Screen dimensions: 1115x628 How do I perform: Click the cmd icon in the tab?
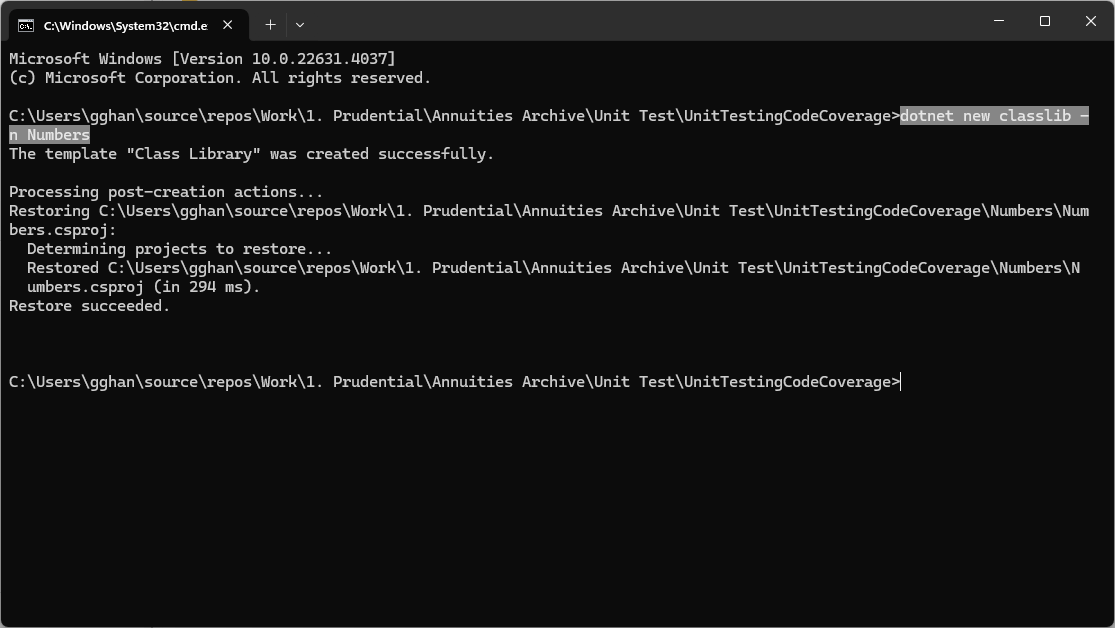[x=26, y=26]
